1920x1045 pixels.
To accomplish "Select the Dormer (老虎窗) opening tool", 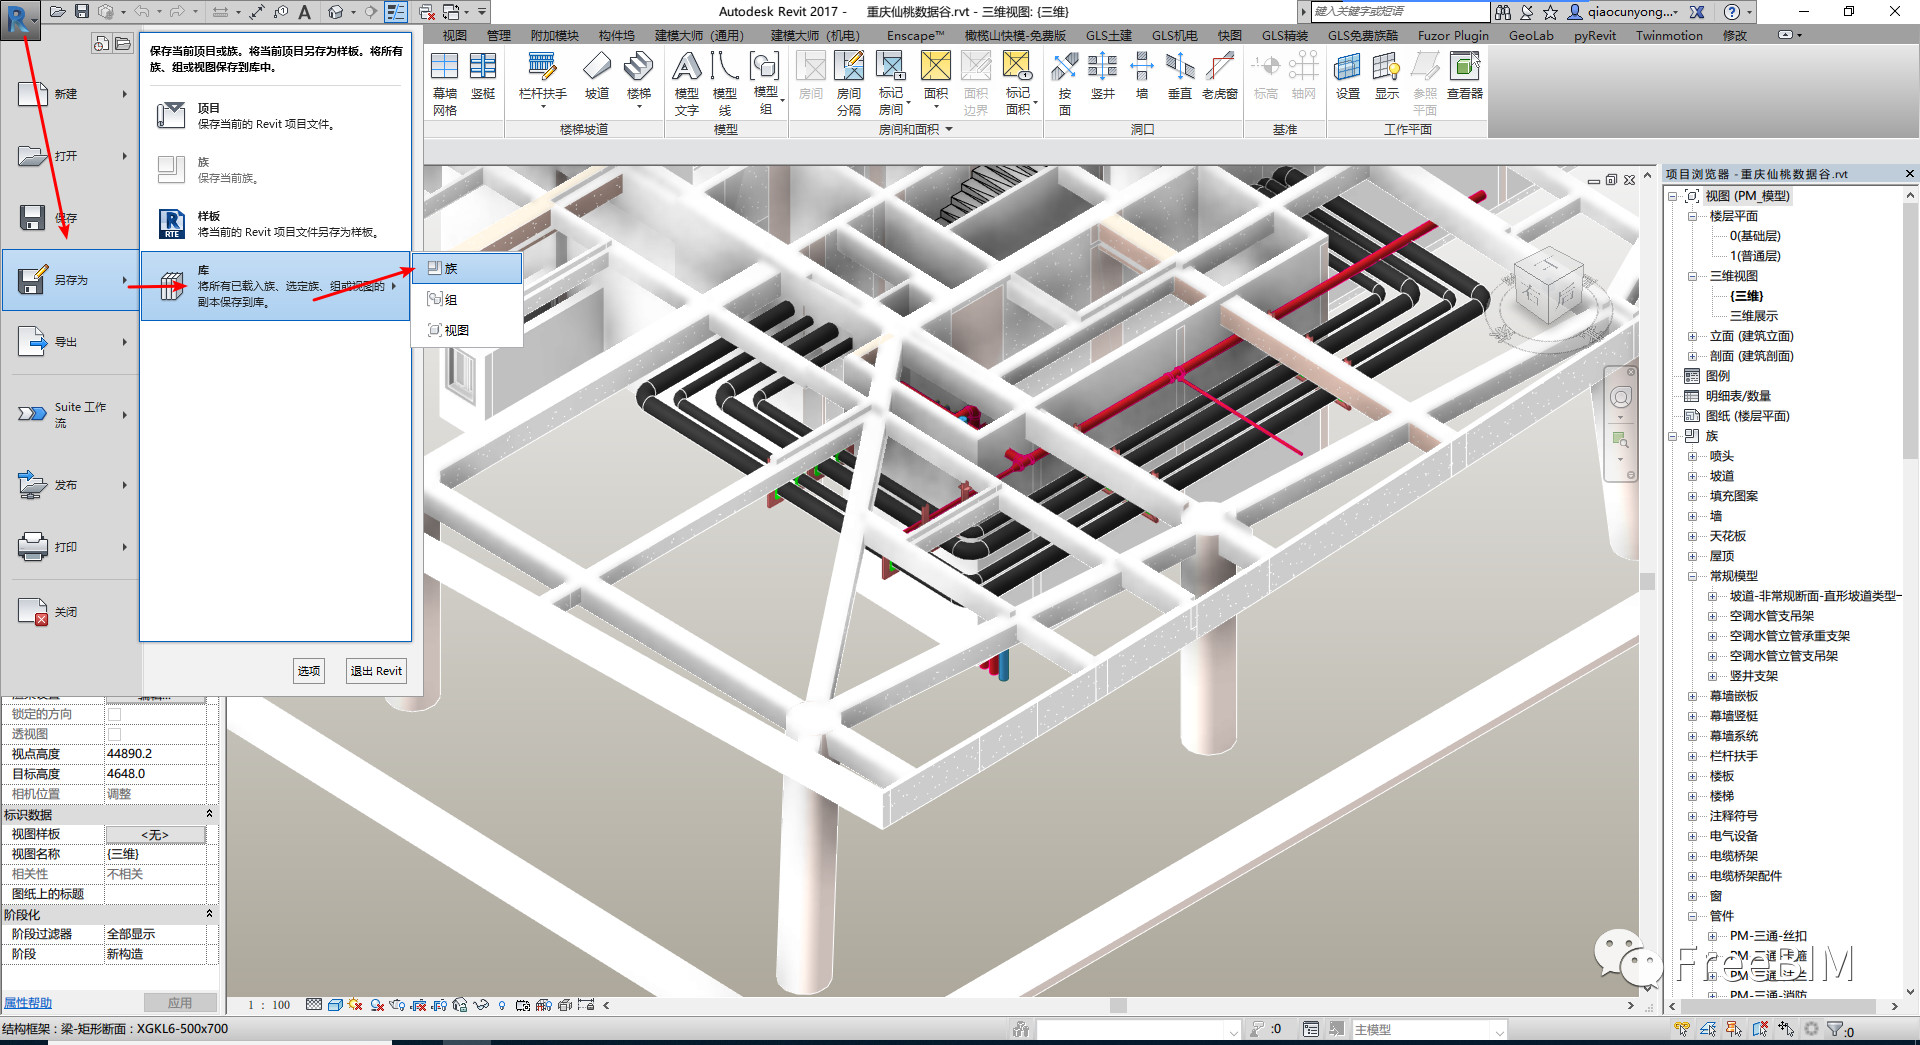I will [1220, 77].
